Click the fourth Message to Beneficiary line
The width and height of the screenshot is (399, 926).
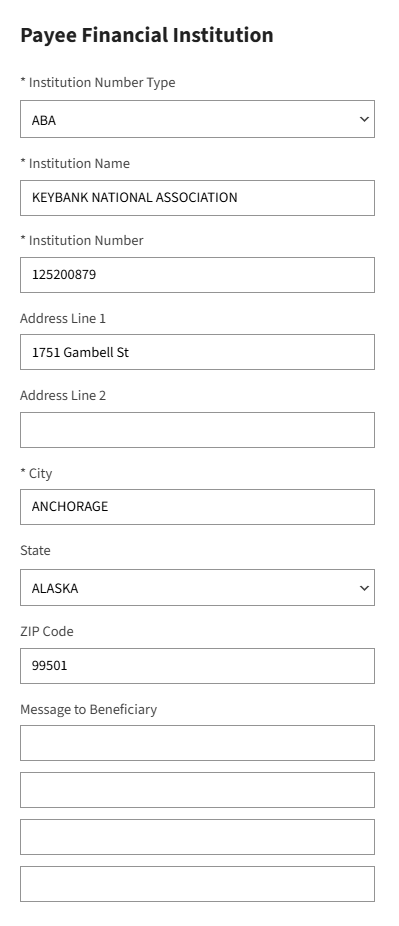(x=197, y=884)
